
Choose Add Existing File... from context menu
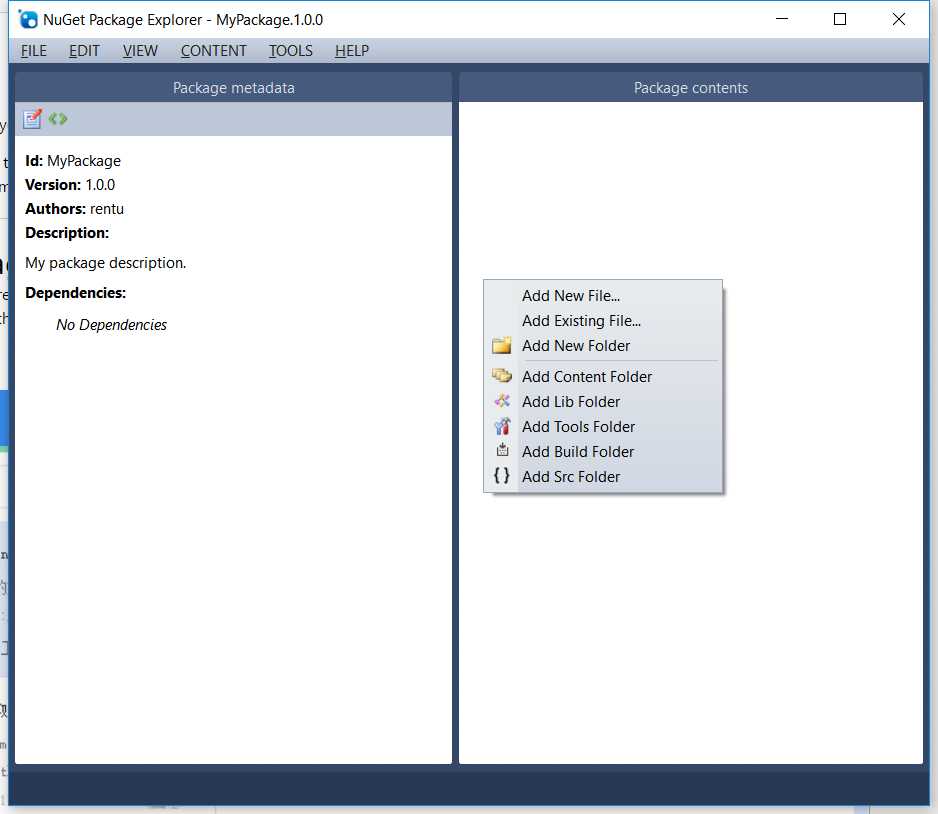coord(603,321)
